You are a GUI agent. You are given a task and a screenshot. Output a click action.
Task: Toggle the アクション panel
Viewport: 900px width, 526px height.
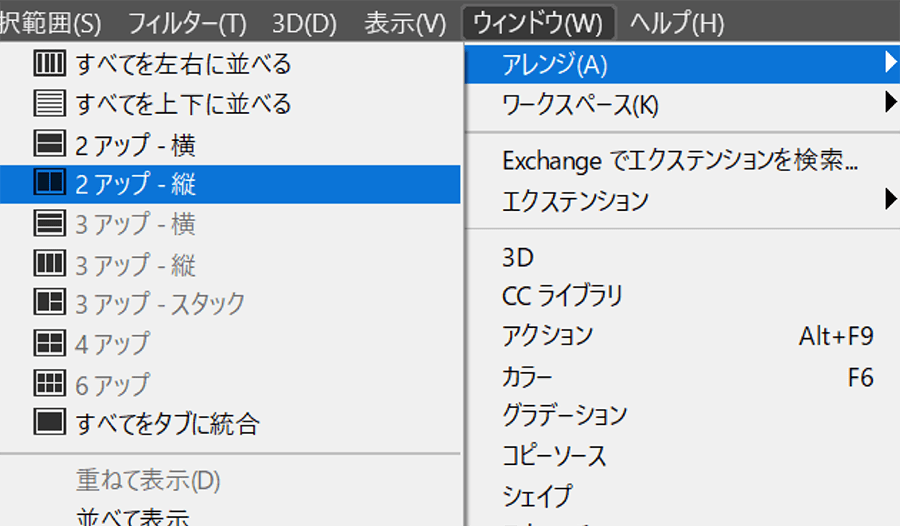click(x=547, y=336)
